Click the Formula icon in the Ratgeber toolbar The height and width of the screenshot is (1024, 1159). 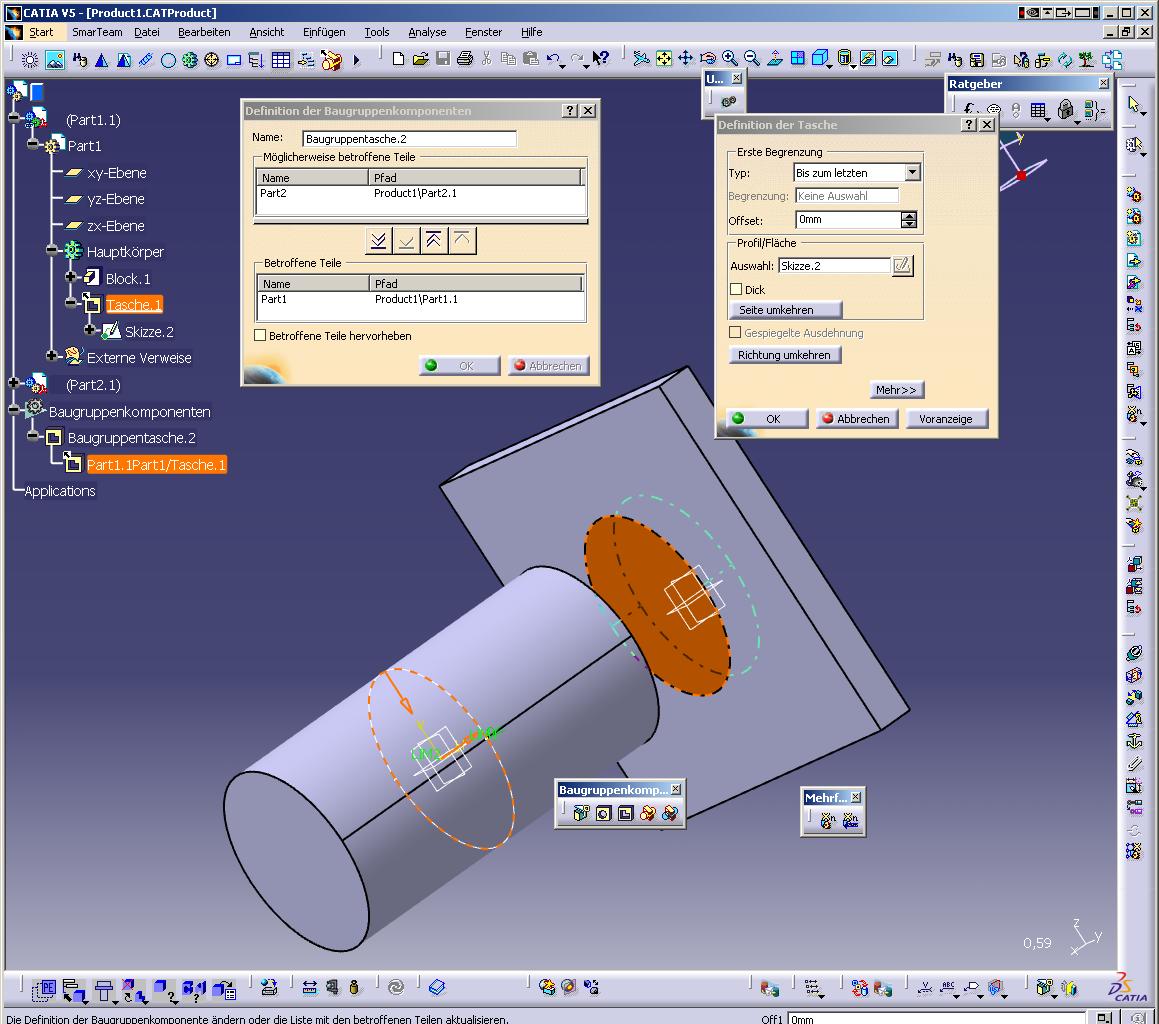pos(969,110)
